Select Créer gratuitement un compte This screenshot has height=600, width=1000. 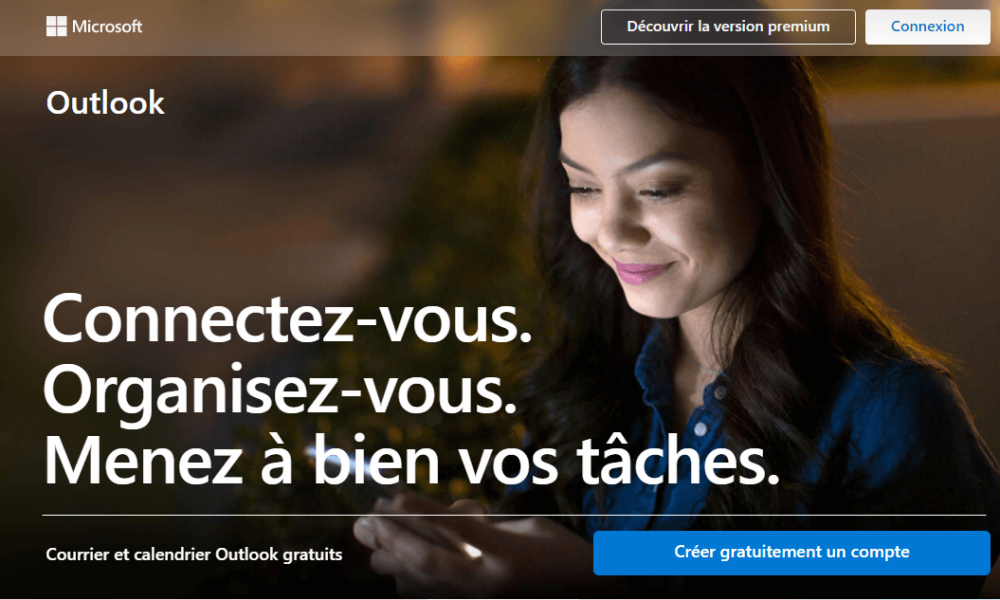791,552
